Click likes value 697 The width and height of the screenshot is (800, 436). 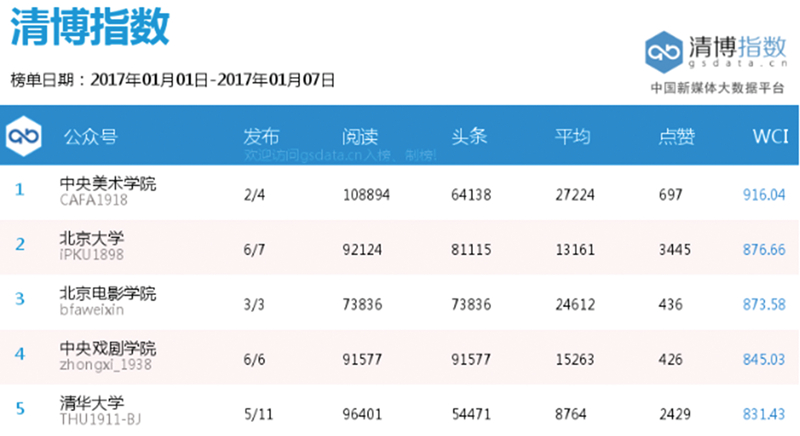pos(670,195)
